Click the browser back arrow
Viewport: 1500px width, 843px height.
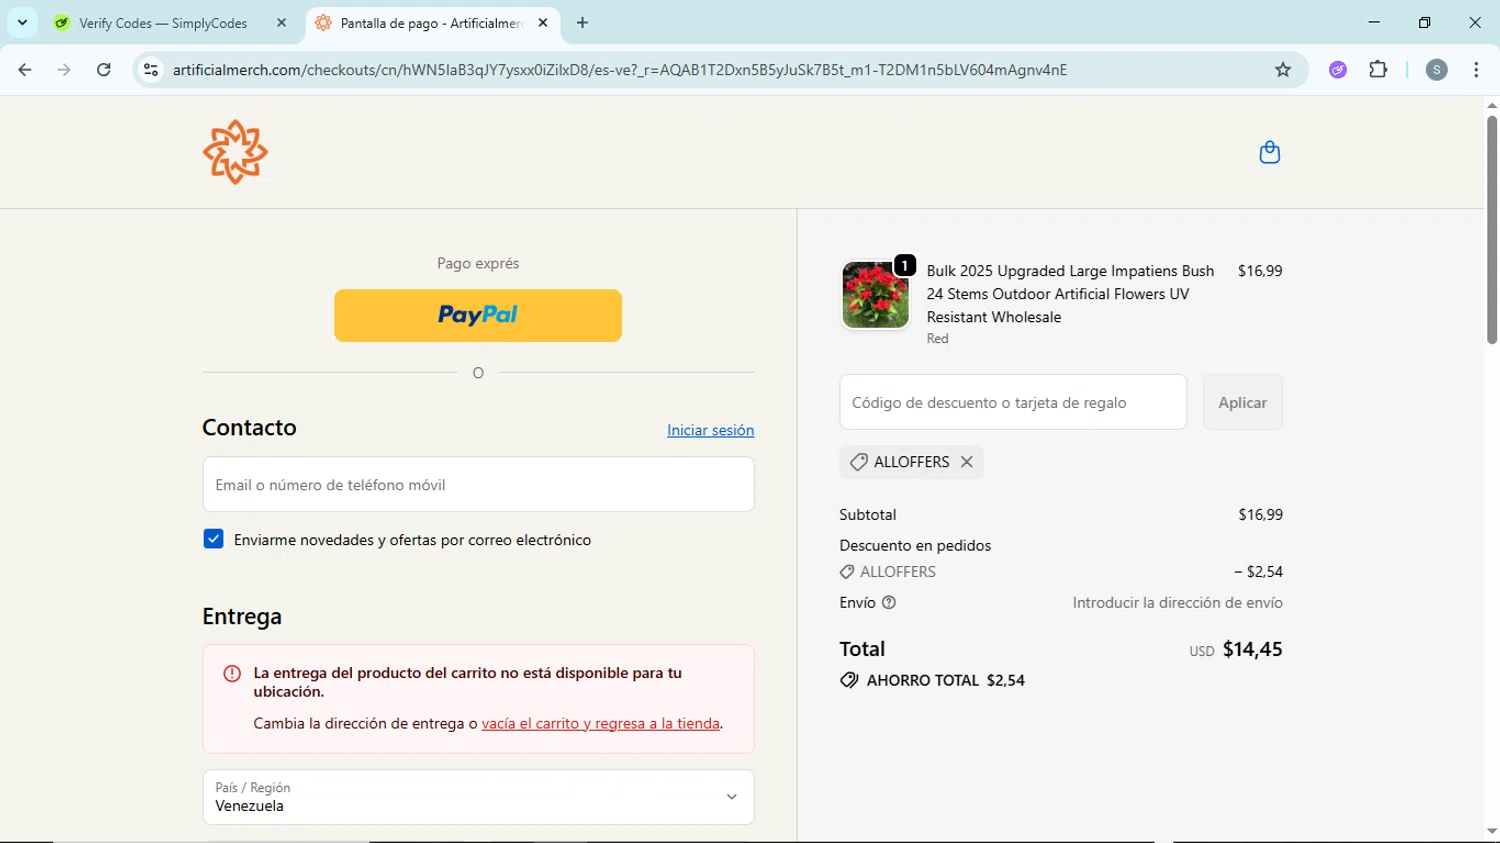25,70
